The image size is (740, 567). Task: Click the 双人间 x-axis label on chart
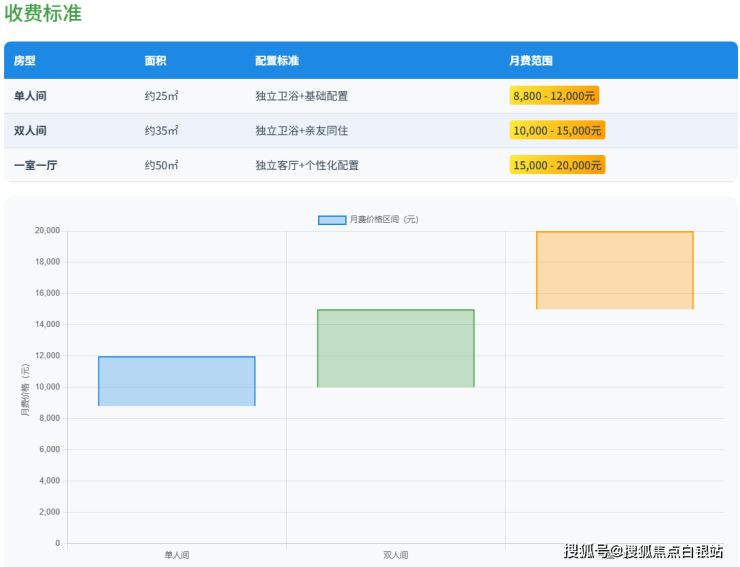395,554
